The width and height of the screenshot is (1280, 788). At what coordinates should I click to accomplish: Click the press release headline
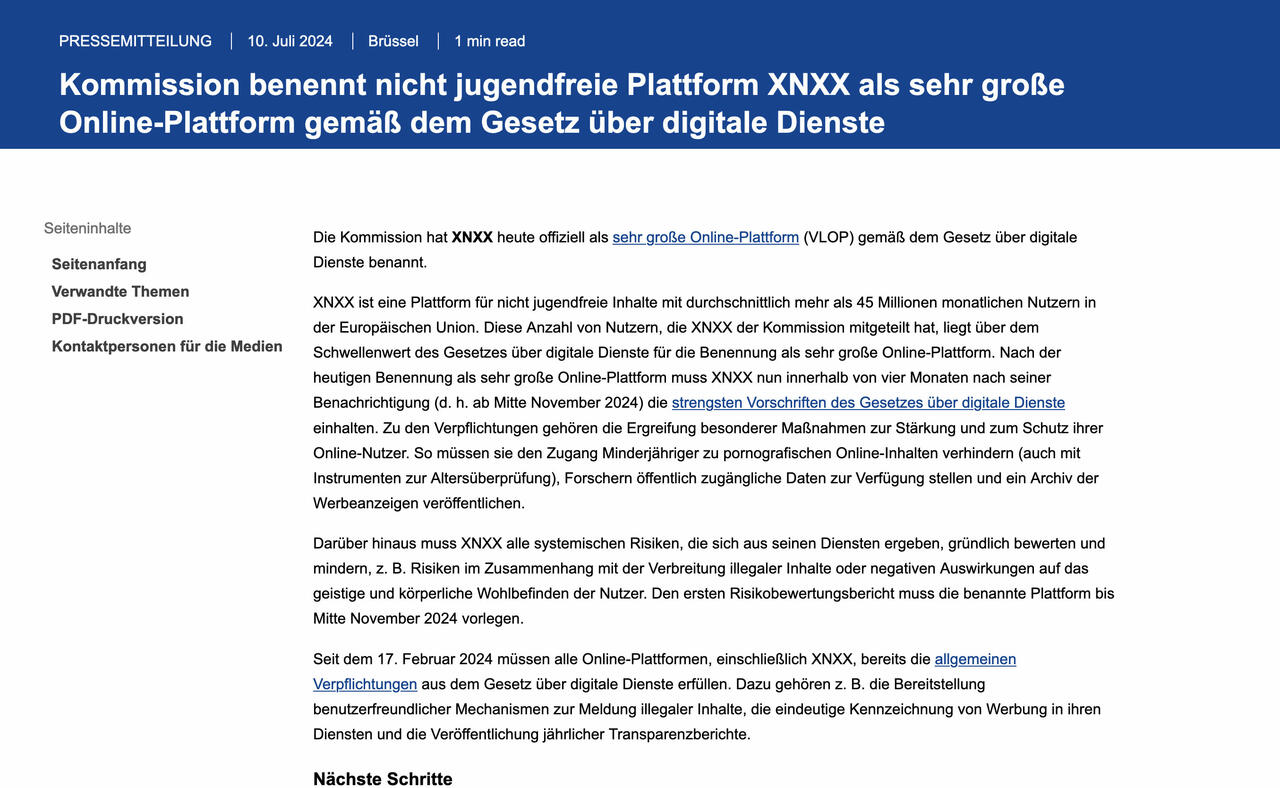(x=561, y=103)
